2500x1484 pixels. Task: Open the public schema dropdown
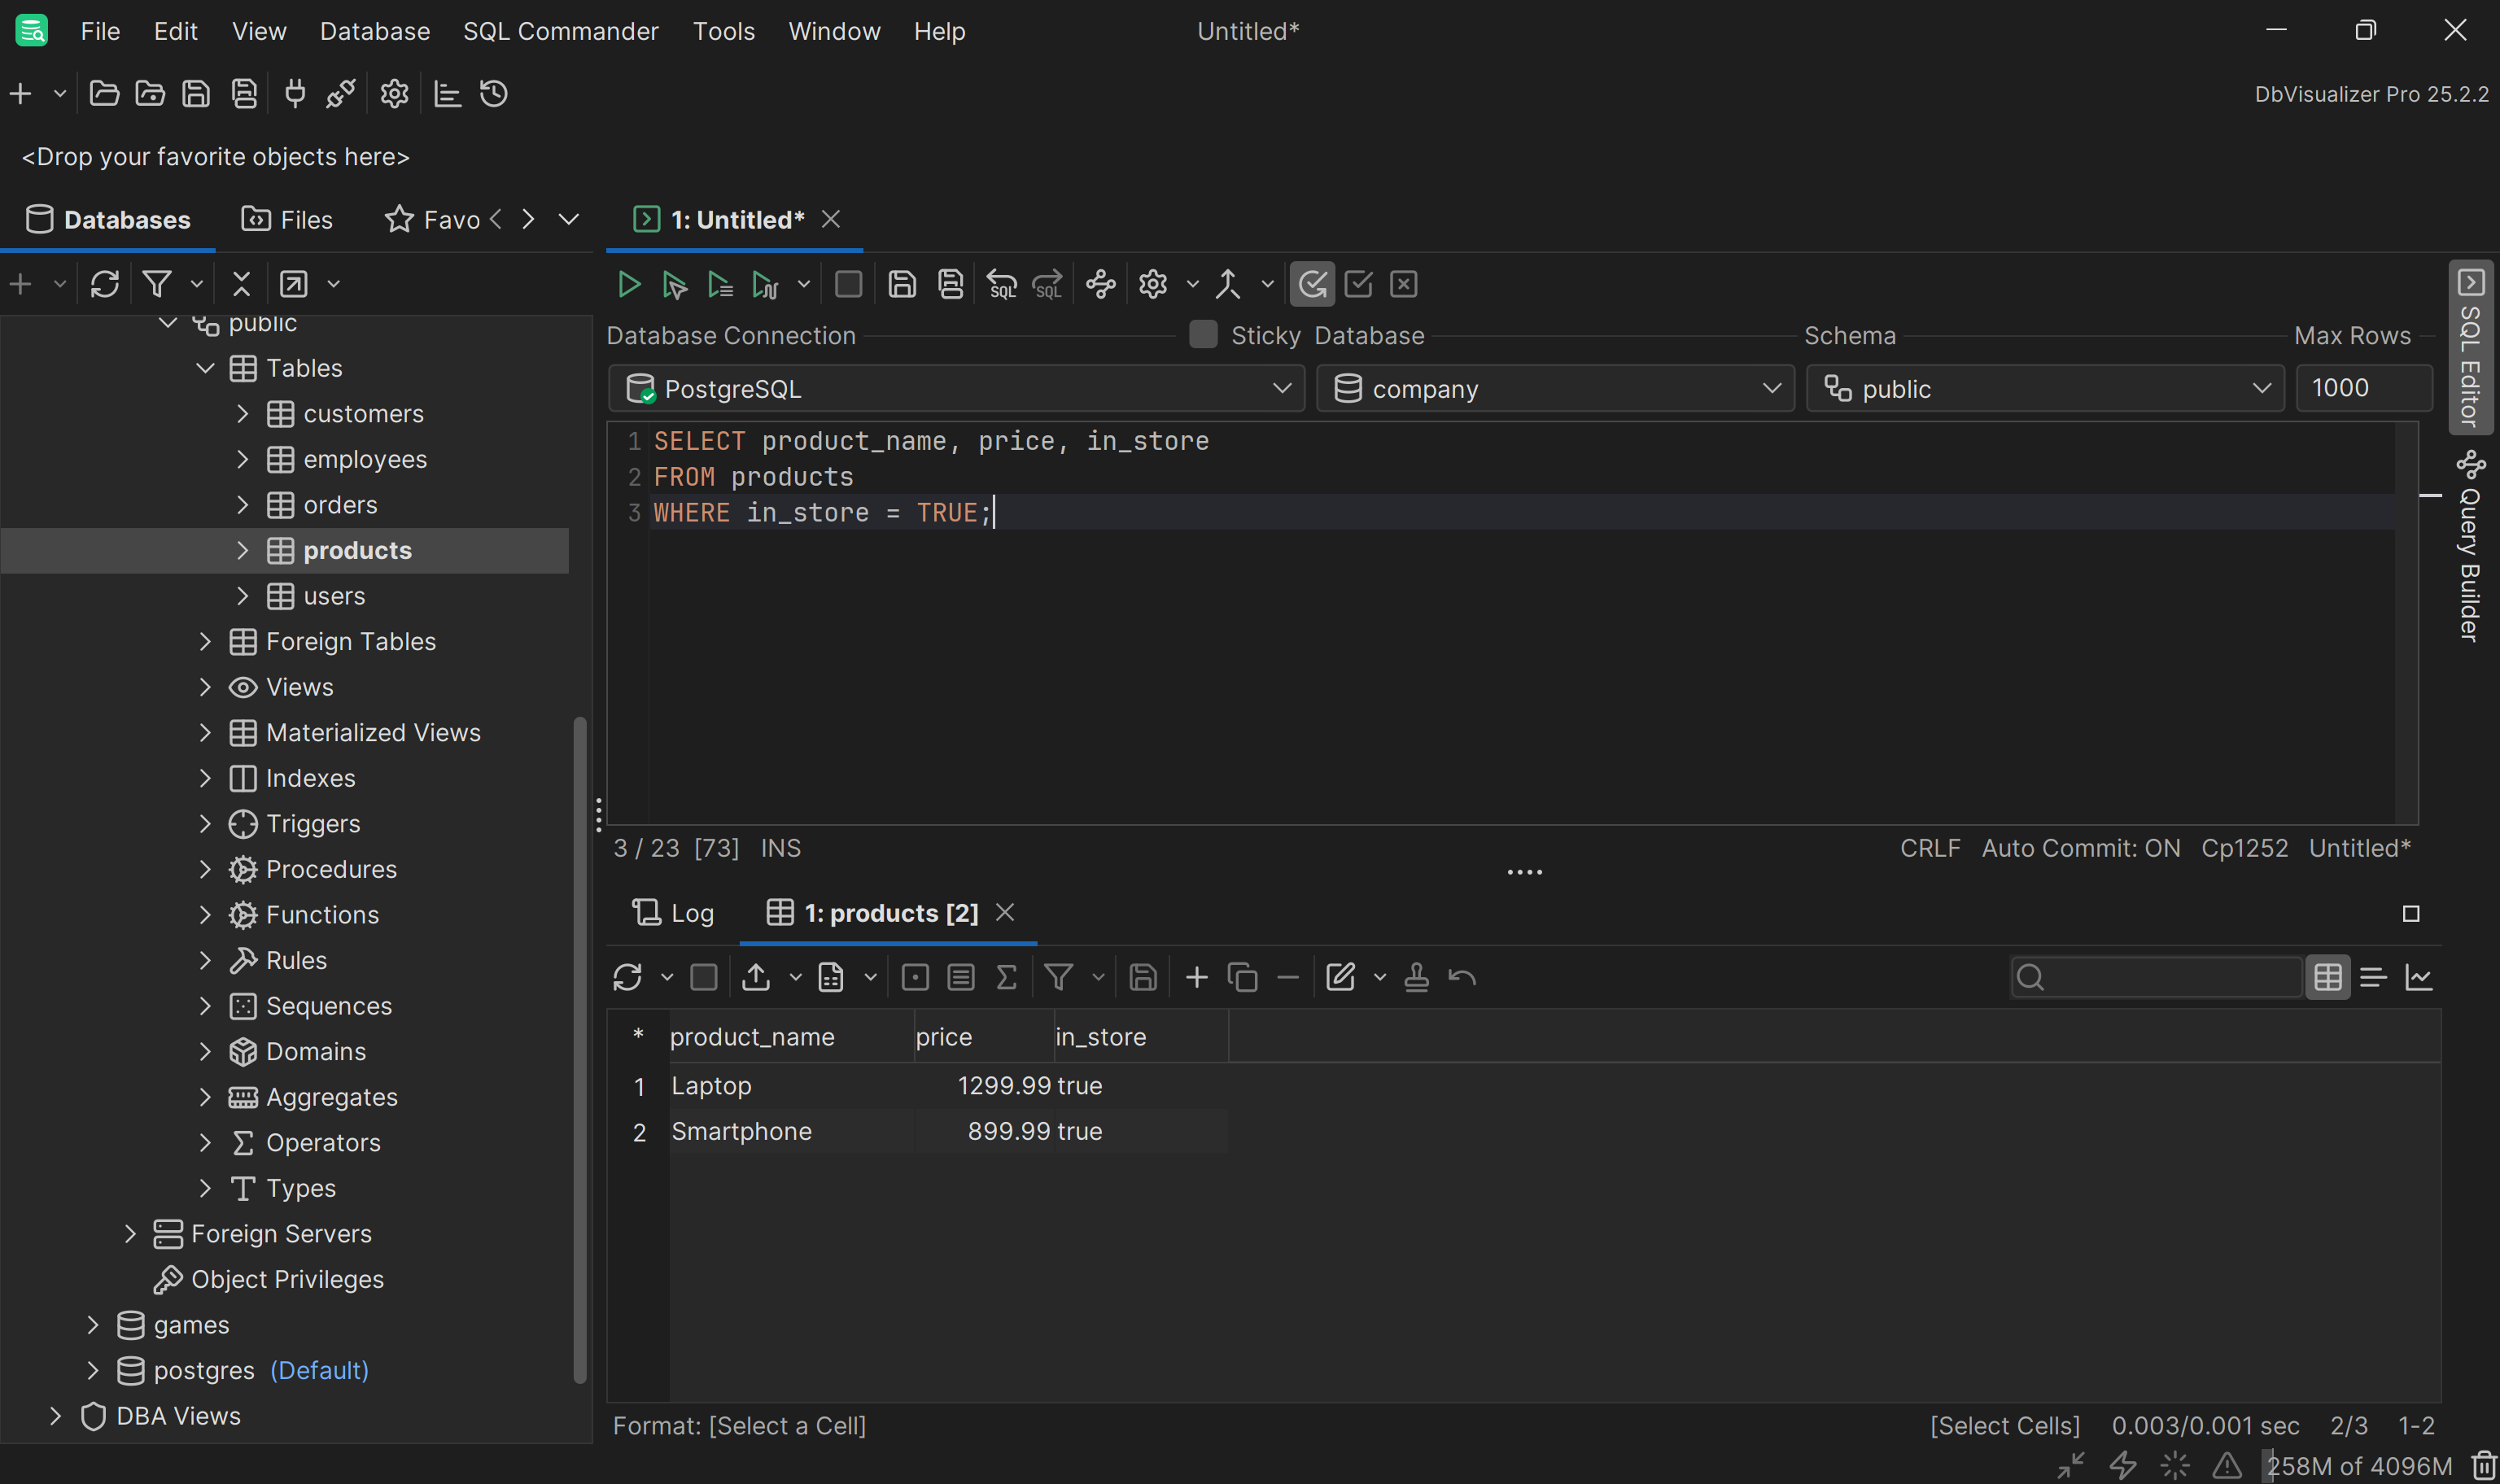point(2044,388)
